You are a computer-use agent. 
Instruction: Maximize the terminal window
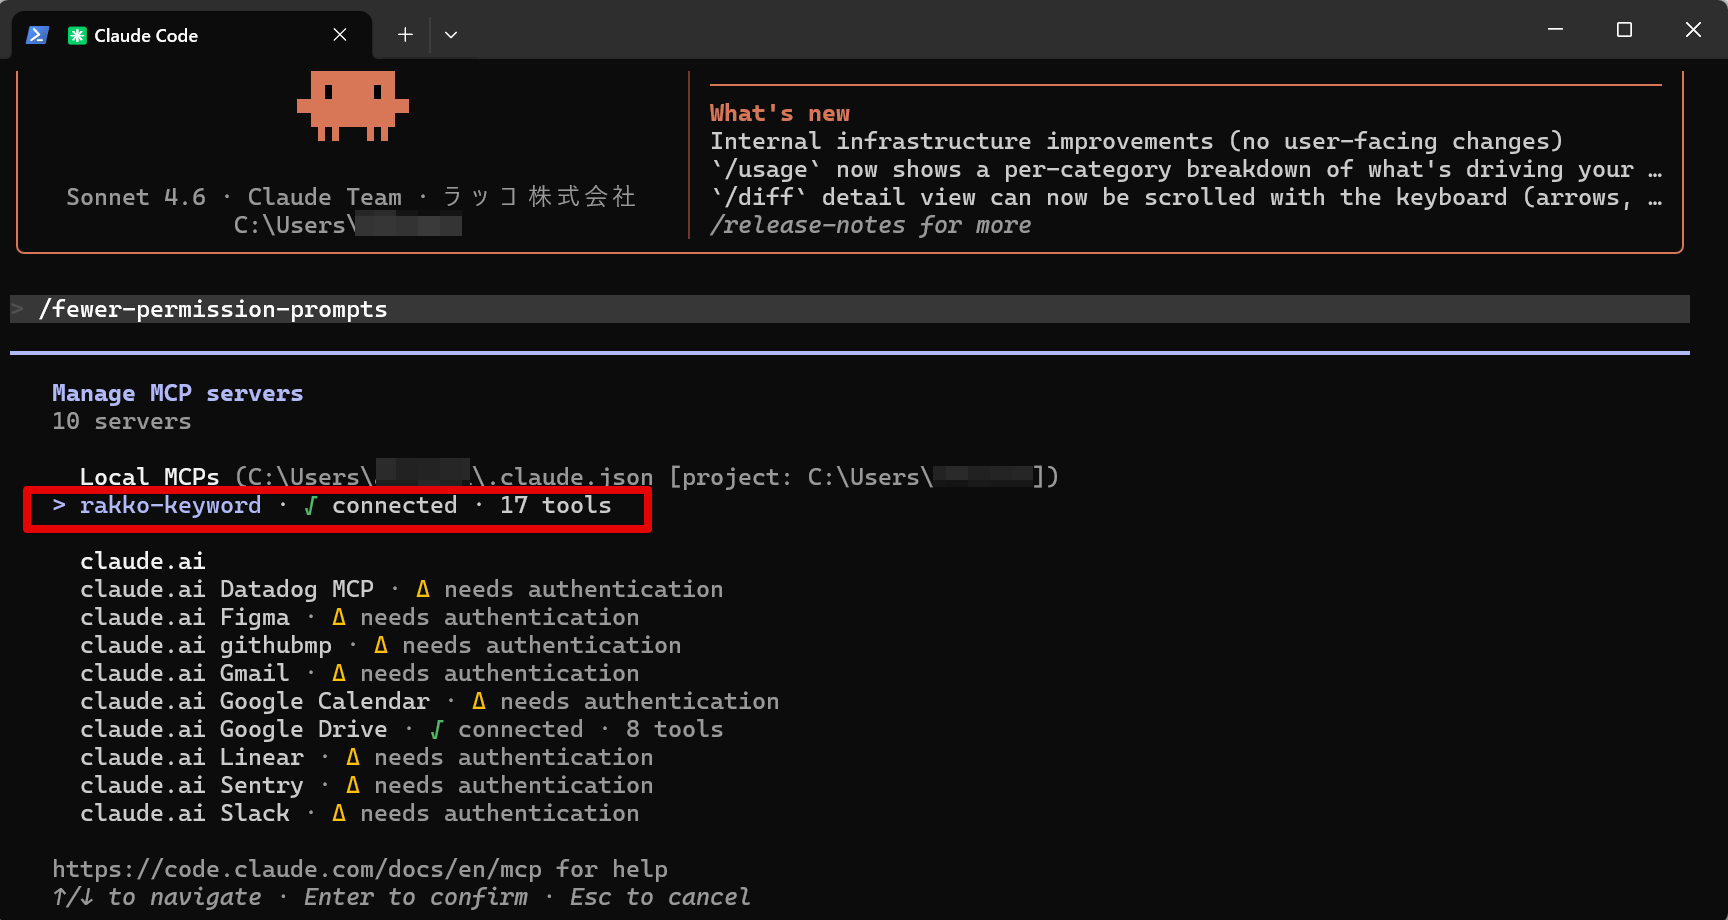(1624, 30)
